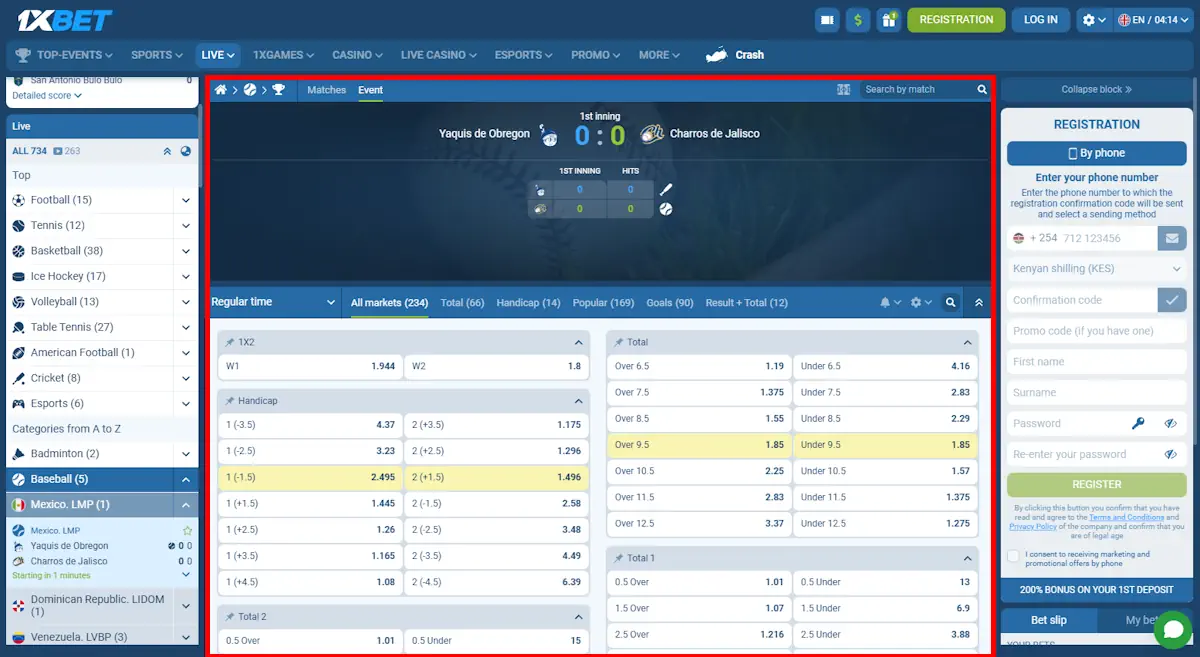The width and height of the screenshot is (1200, 657).
Task: Expand the Tennis sports category chevron
Action: (186, 225)
